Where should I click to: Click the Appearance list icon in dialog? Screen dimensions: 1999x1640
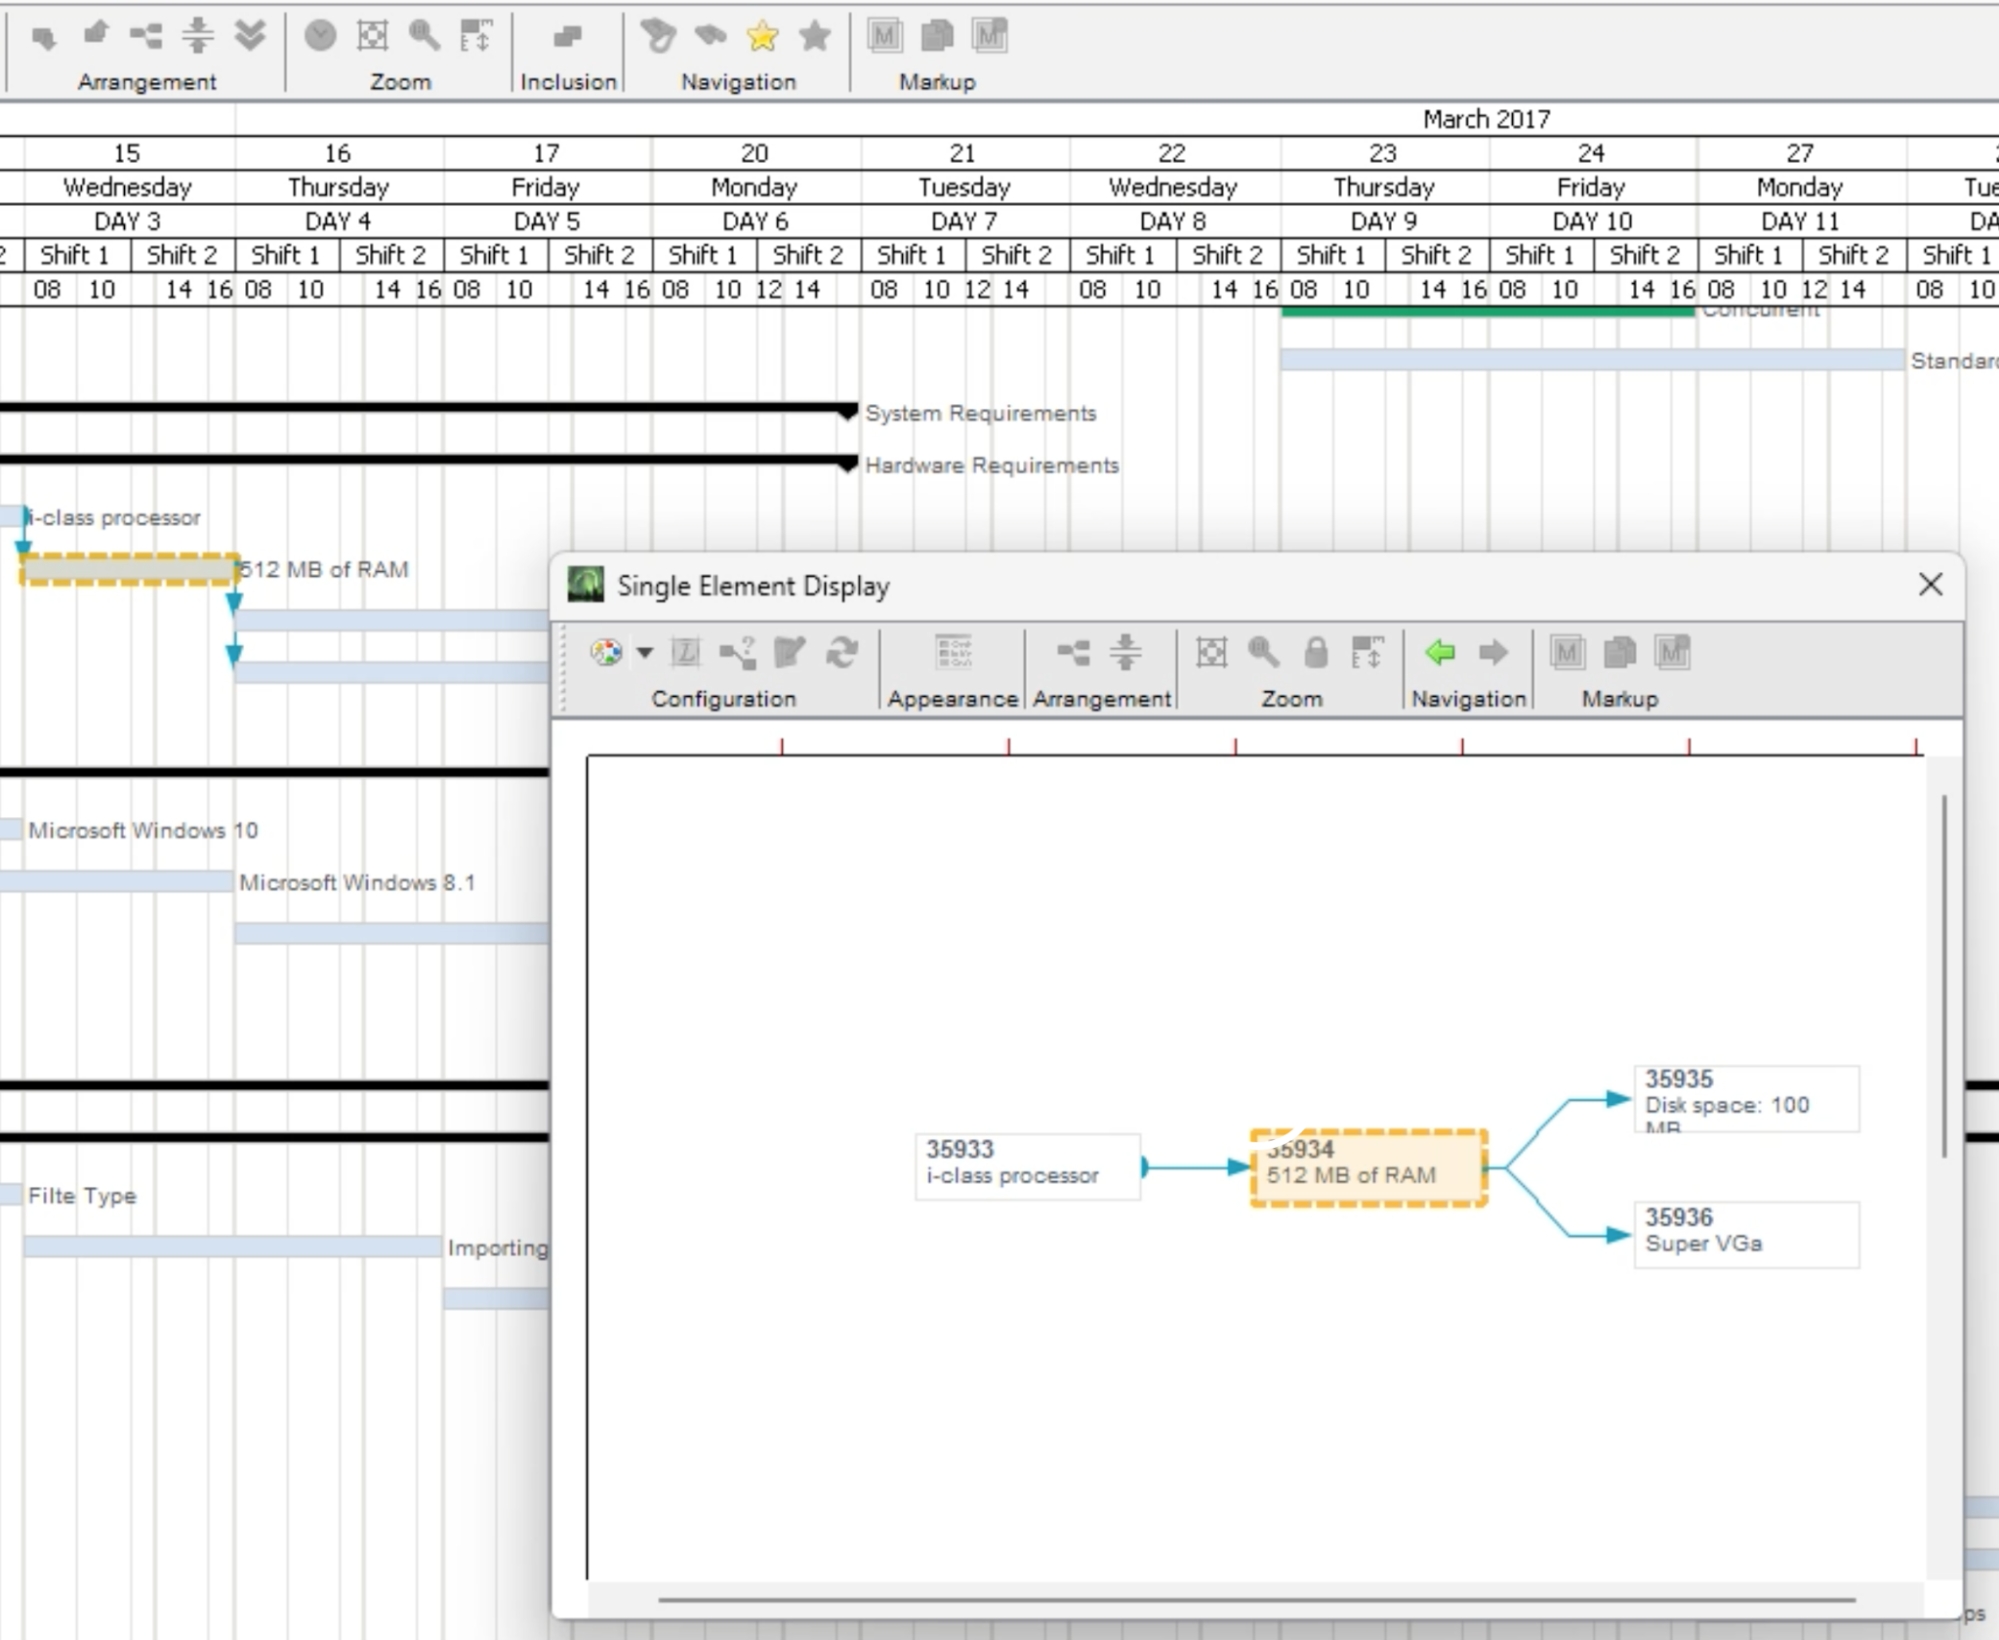(952, 653)
